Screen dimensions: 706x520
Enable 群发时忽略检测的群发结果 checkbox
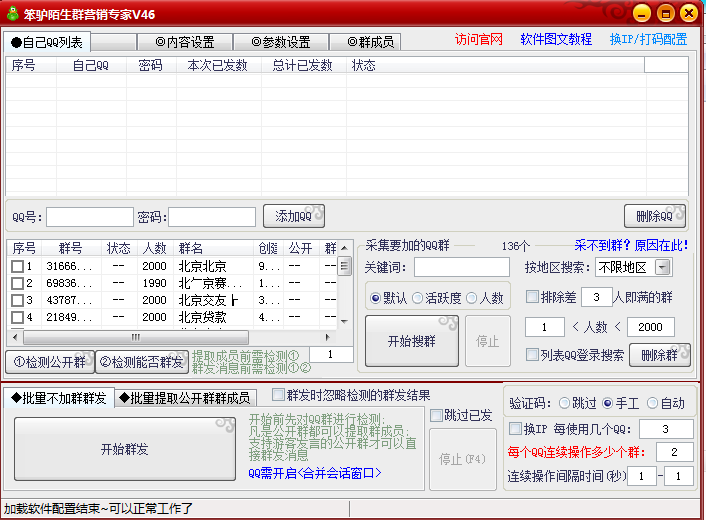(278, 395)
